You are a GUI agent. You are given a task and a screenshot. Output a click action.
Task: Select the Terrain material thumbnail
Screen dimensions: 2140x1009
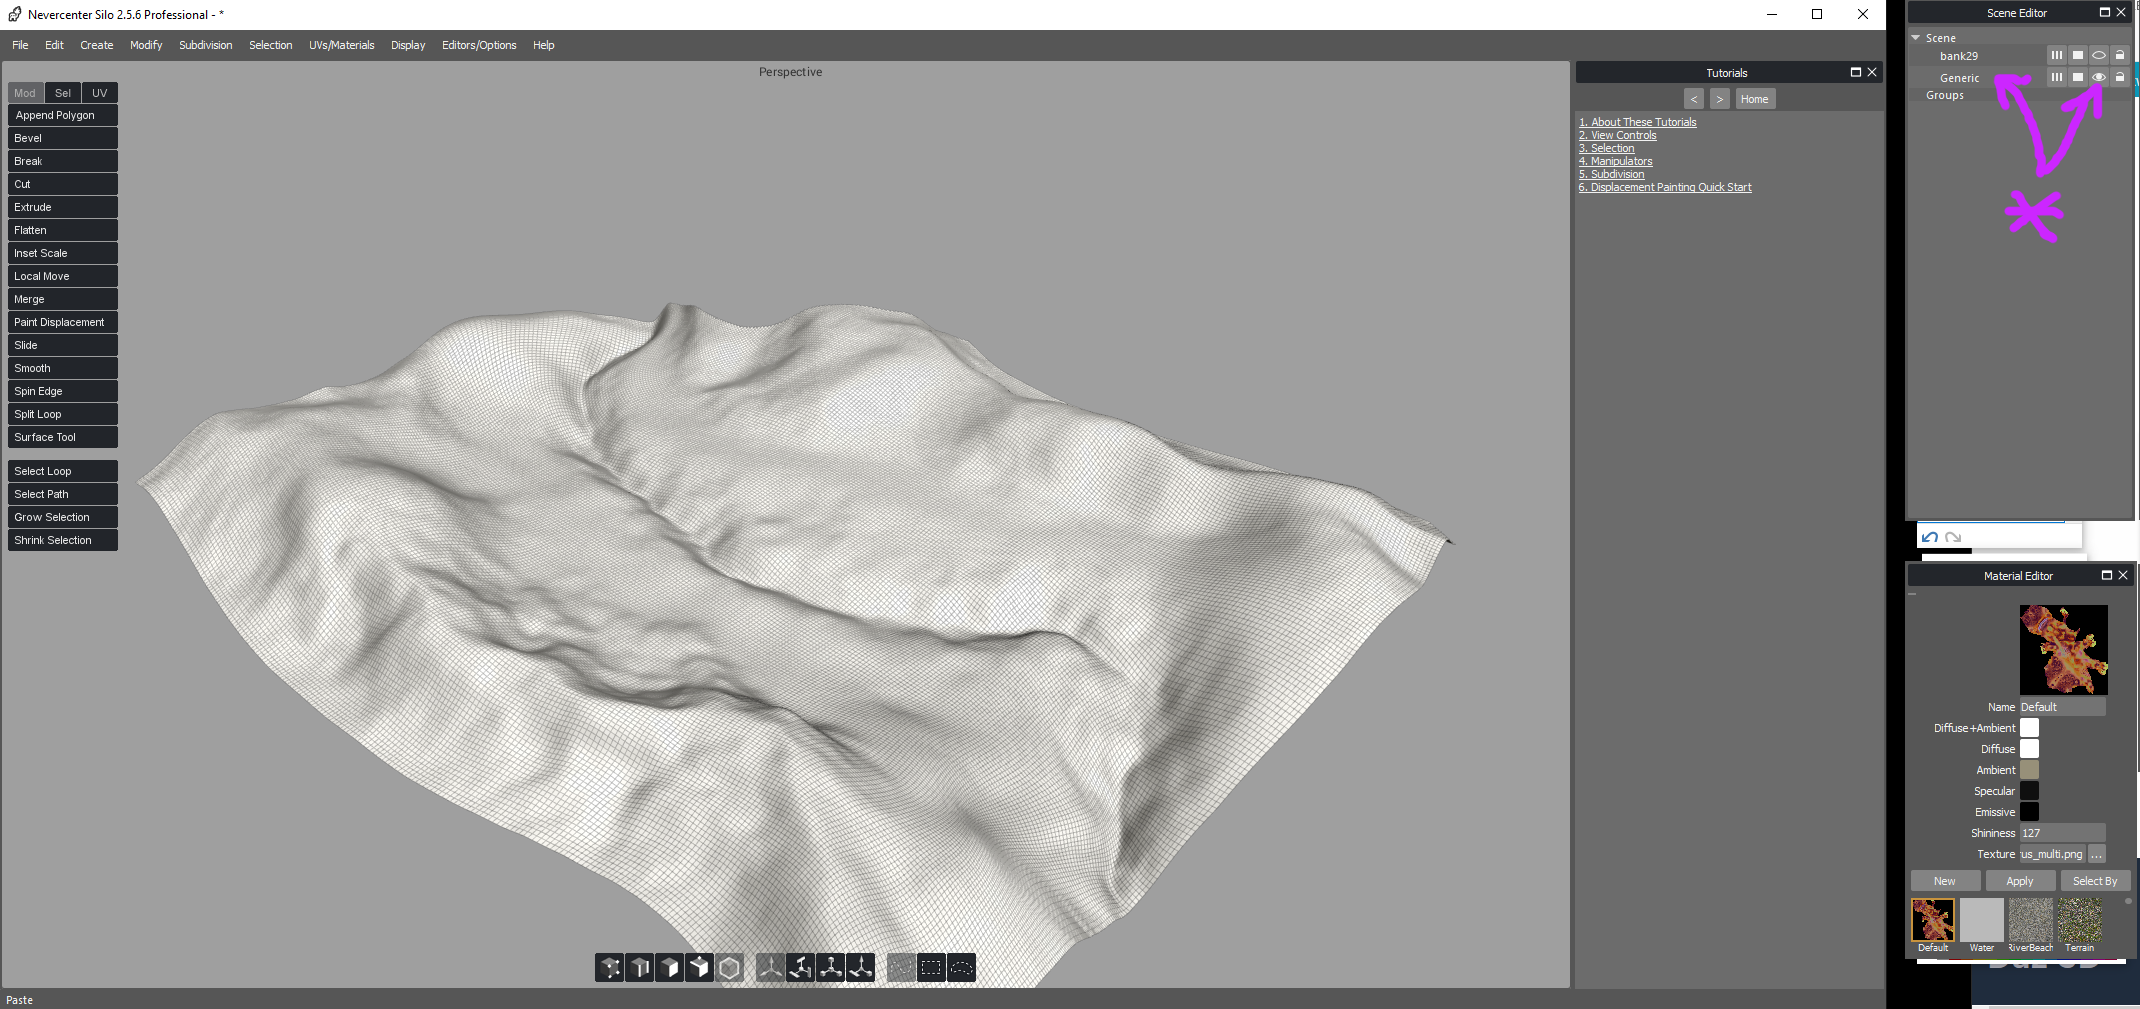[2080, 920]
